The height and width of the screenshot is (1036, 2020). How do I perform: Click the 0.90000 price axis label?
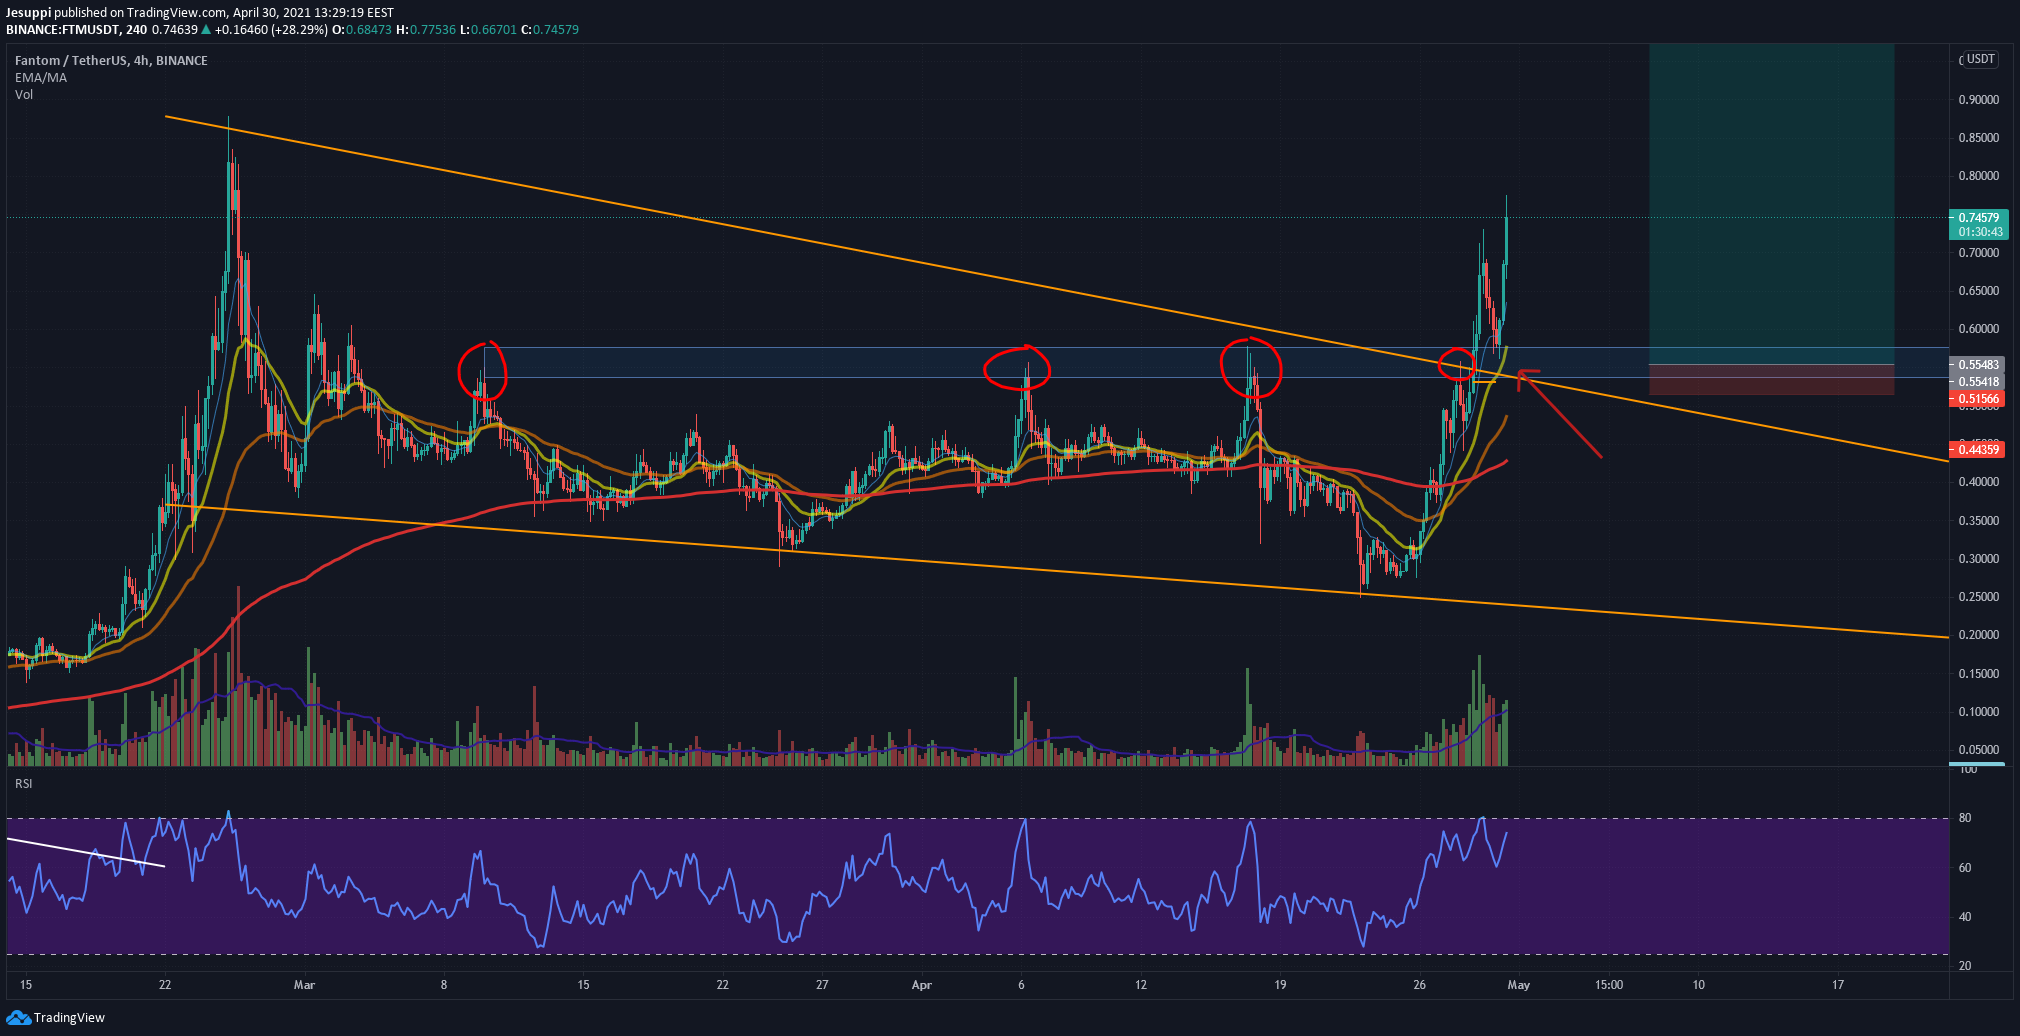(1978, 99)
